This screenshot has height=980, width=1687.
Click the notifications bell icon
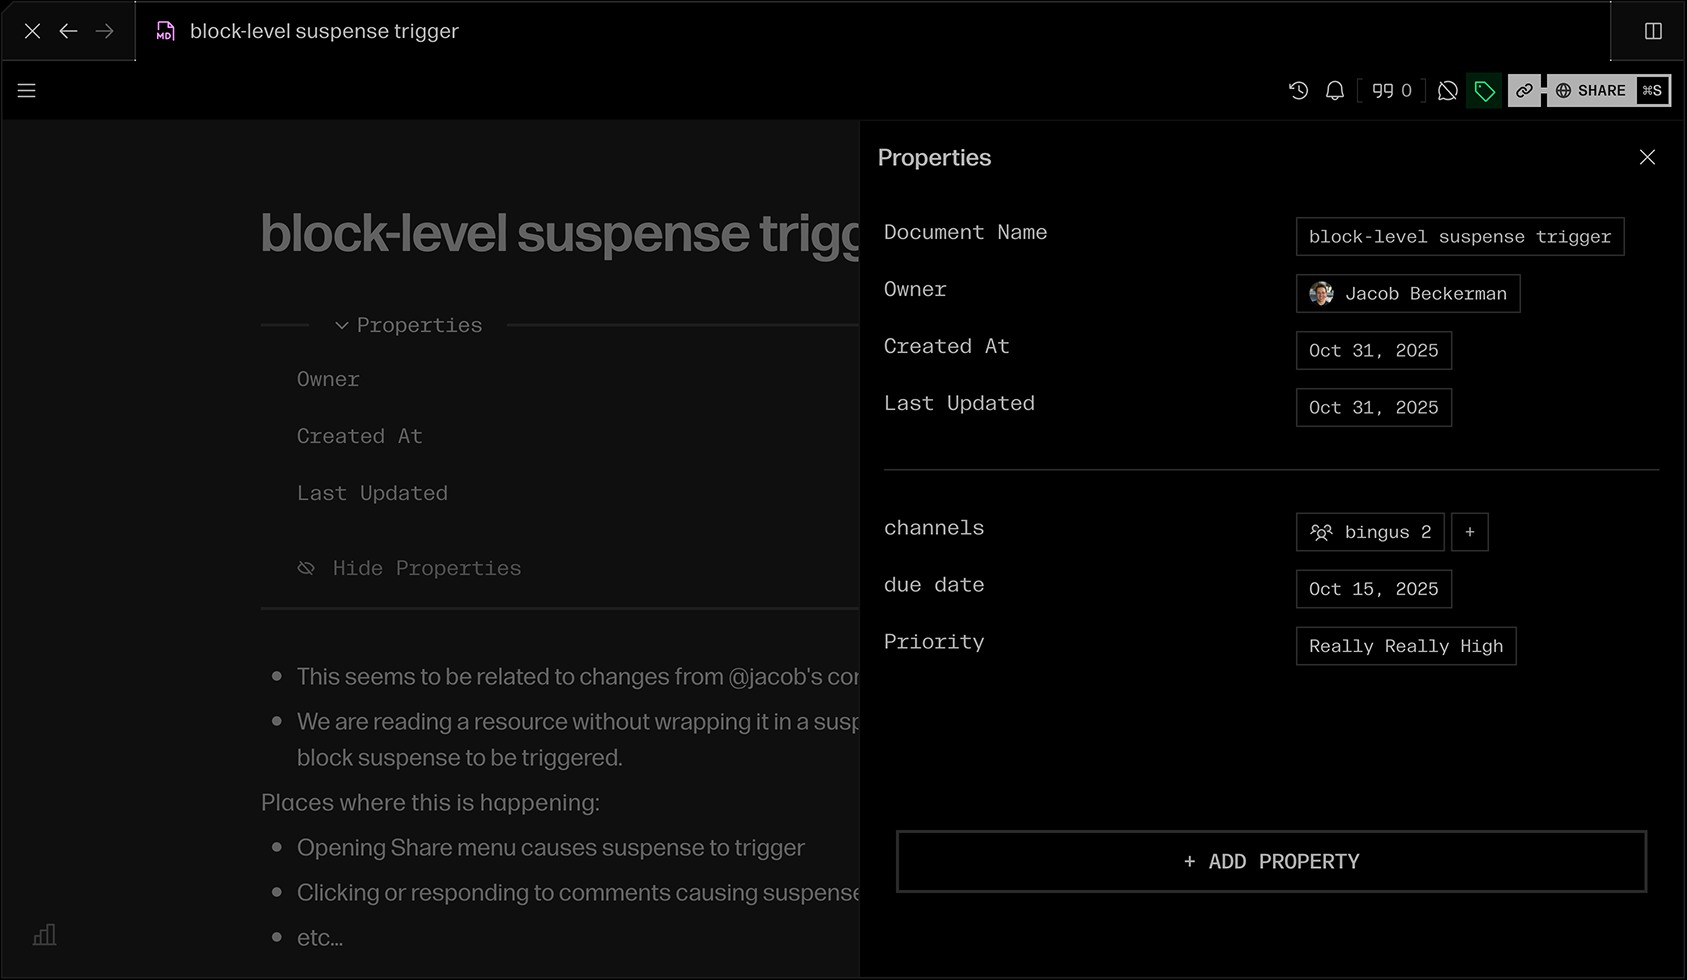1334,91
